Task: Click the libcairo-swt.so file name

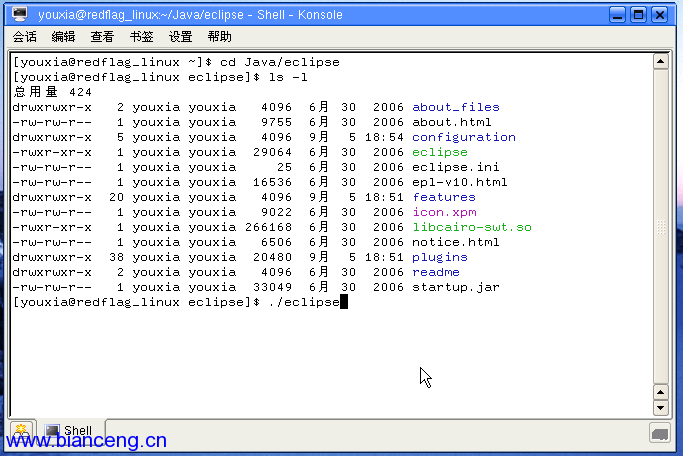Action: (472, 227)
